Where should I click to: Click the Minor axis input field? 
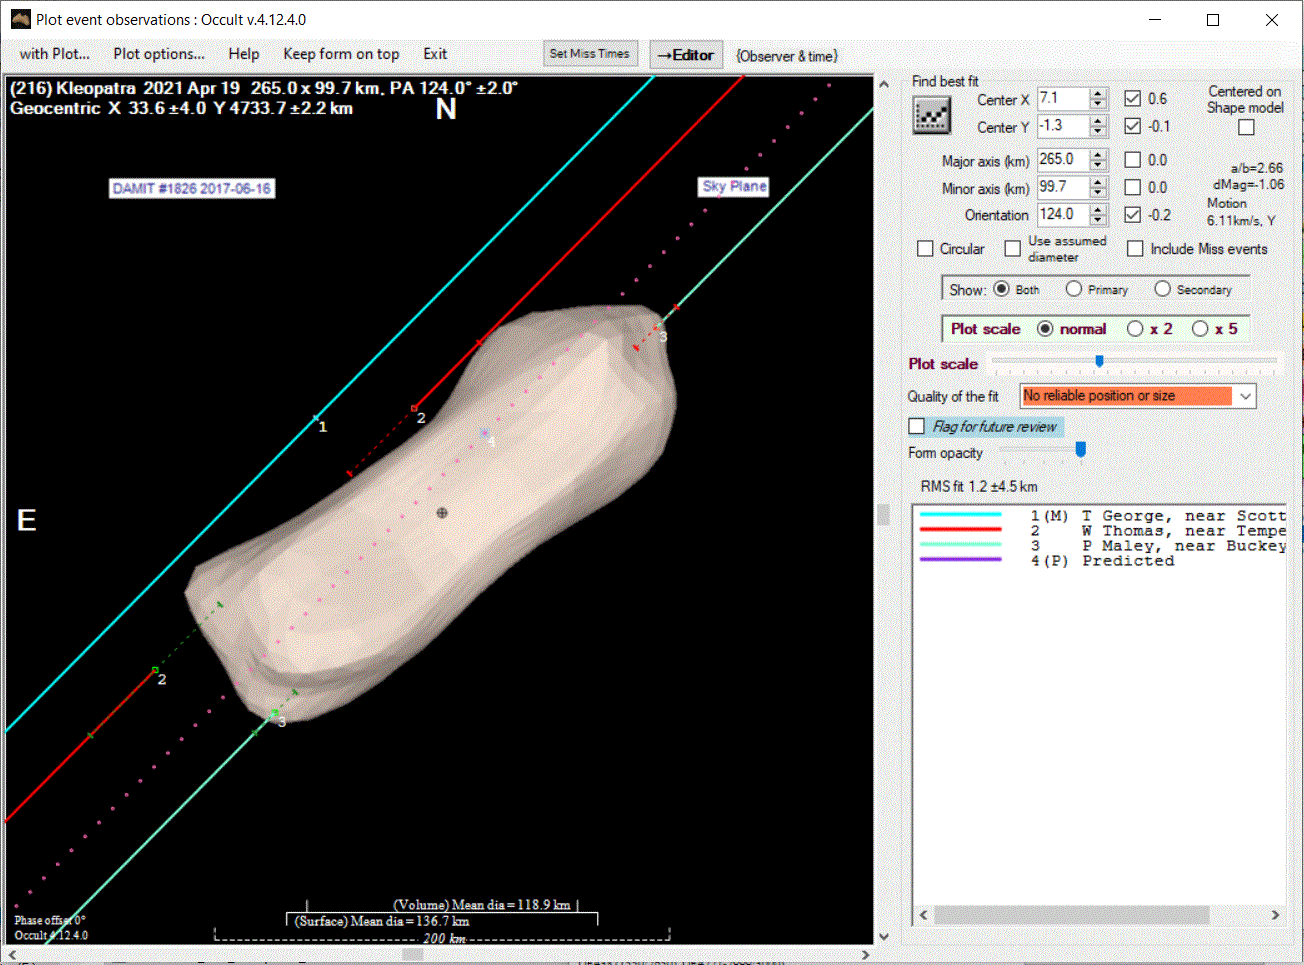tap(1062, 187)
